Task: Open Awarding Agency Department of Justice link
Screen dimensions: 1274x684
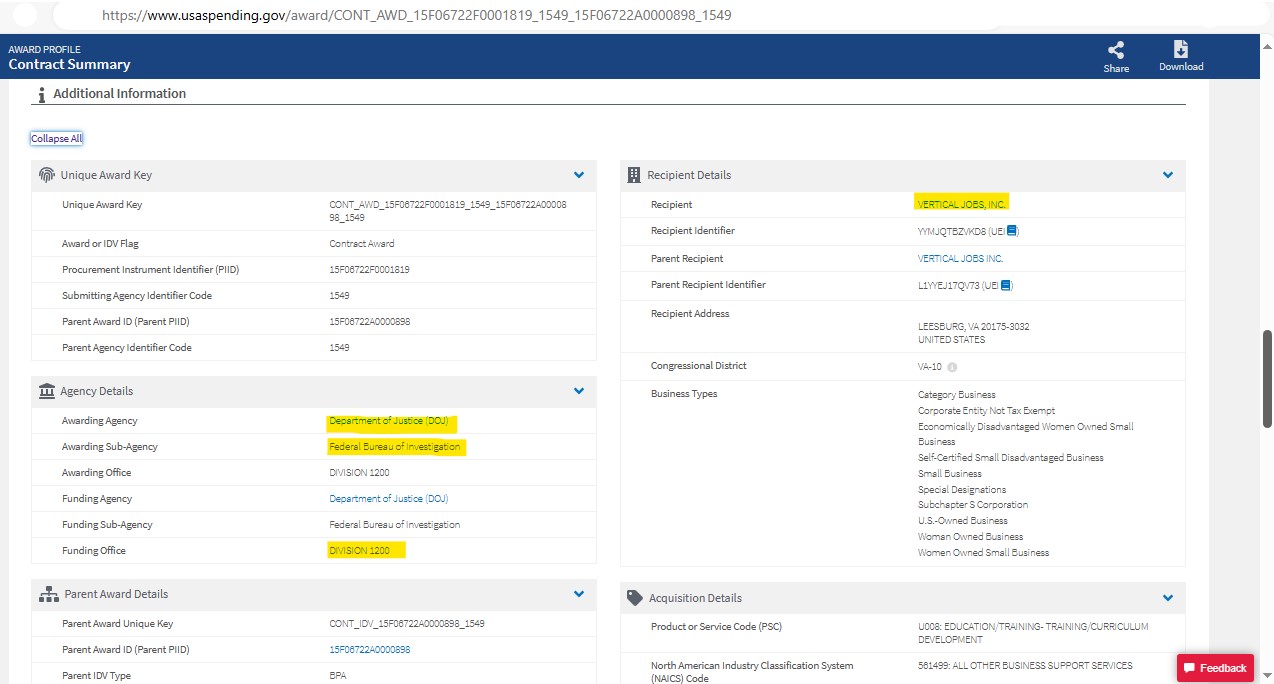Action: coord(389,421)
